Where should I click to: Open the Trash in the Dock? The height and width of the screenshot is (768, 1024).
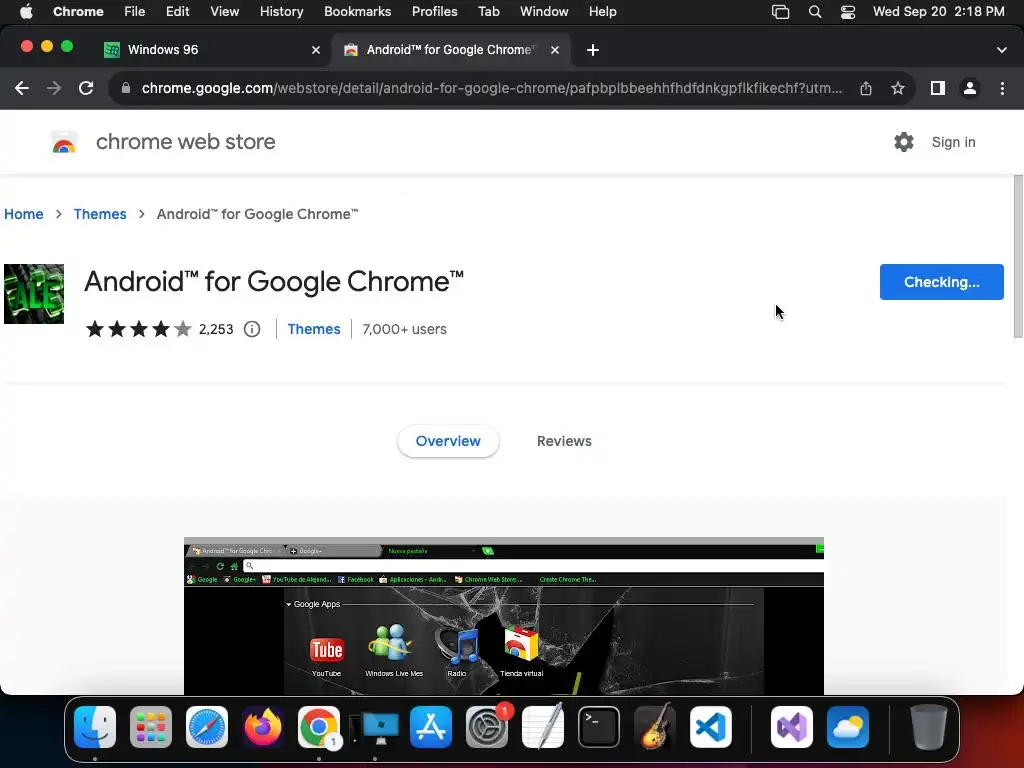(929, 727)
